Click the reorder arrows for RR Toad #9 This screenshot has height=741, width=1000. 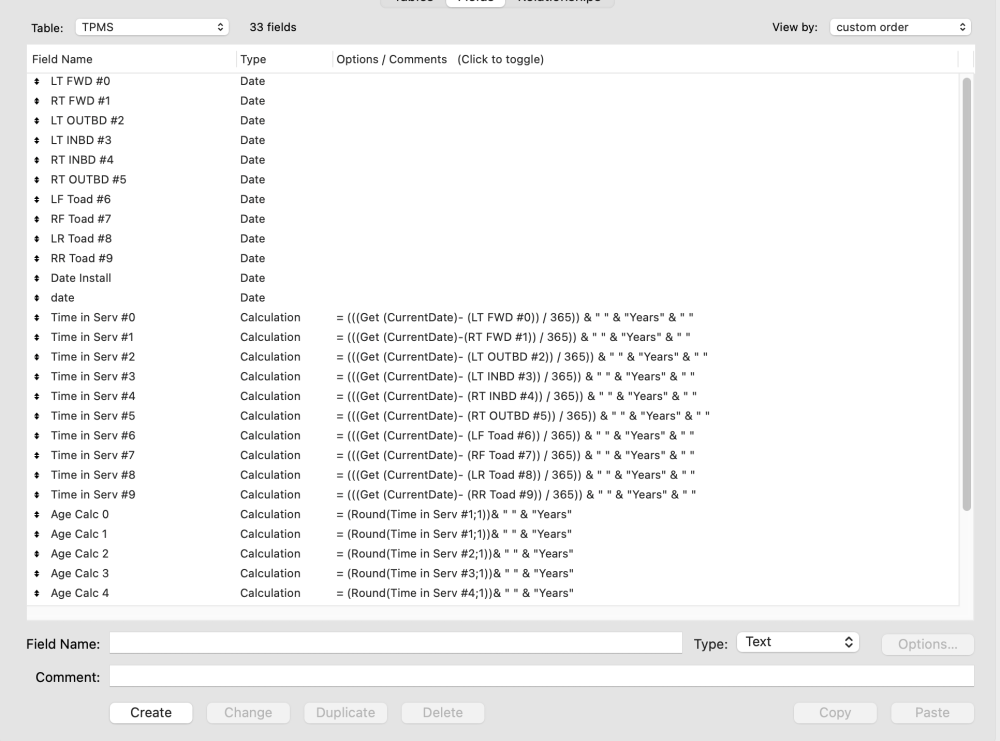(37, 258)
